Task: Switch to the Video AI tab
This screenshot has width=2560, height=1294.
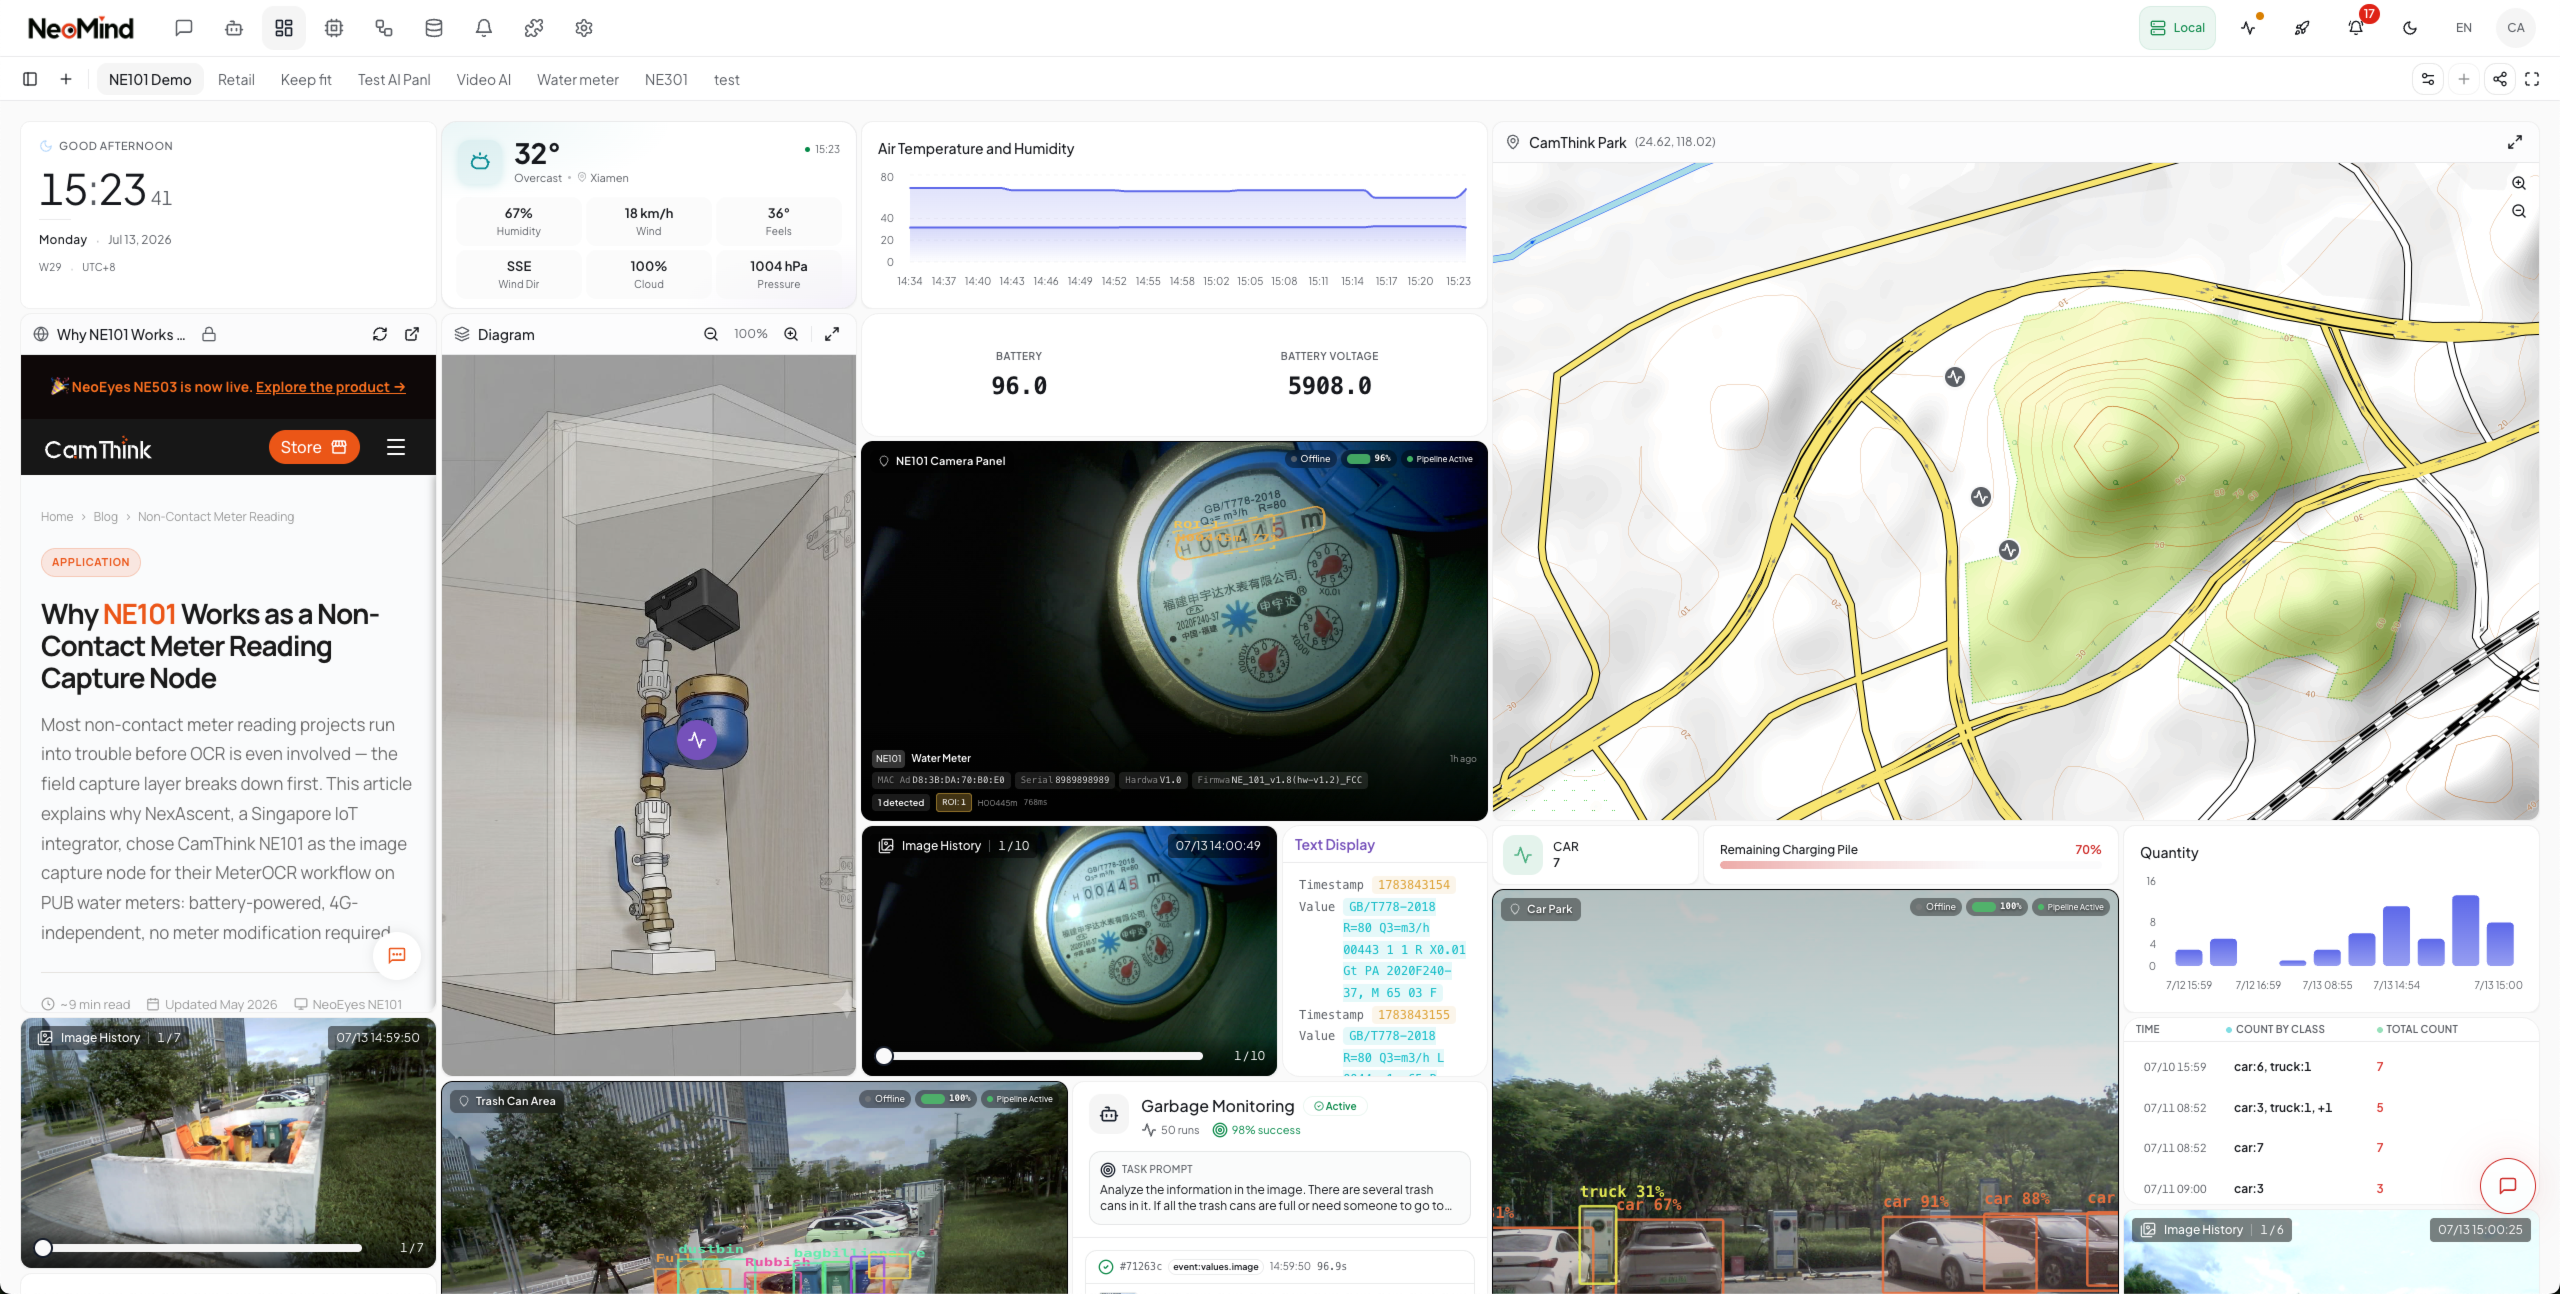Action: tap(483, 79)
